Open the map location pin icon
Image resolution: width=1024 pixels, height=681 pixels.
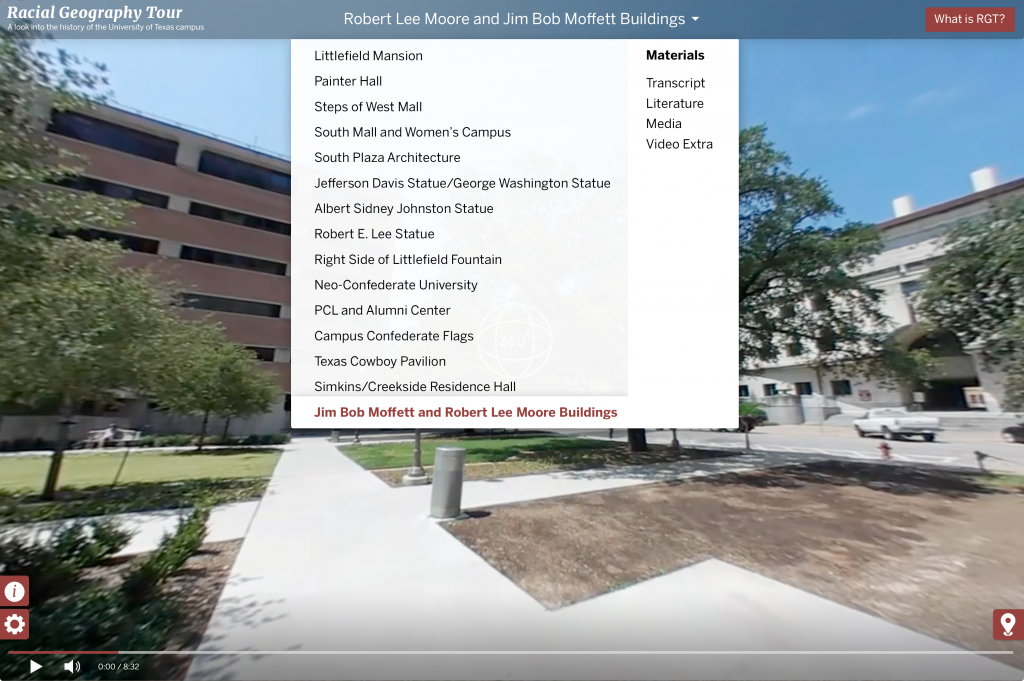pos(1008,624)
